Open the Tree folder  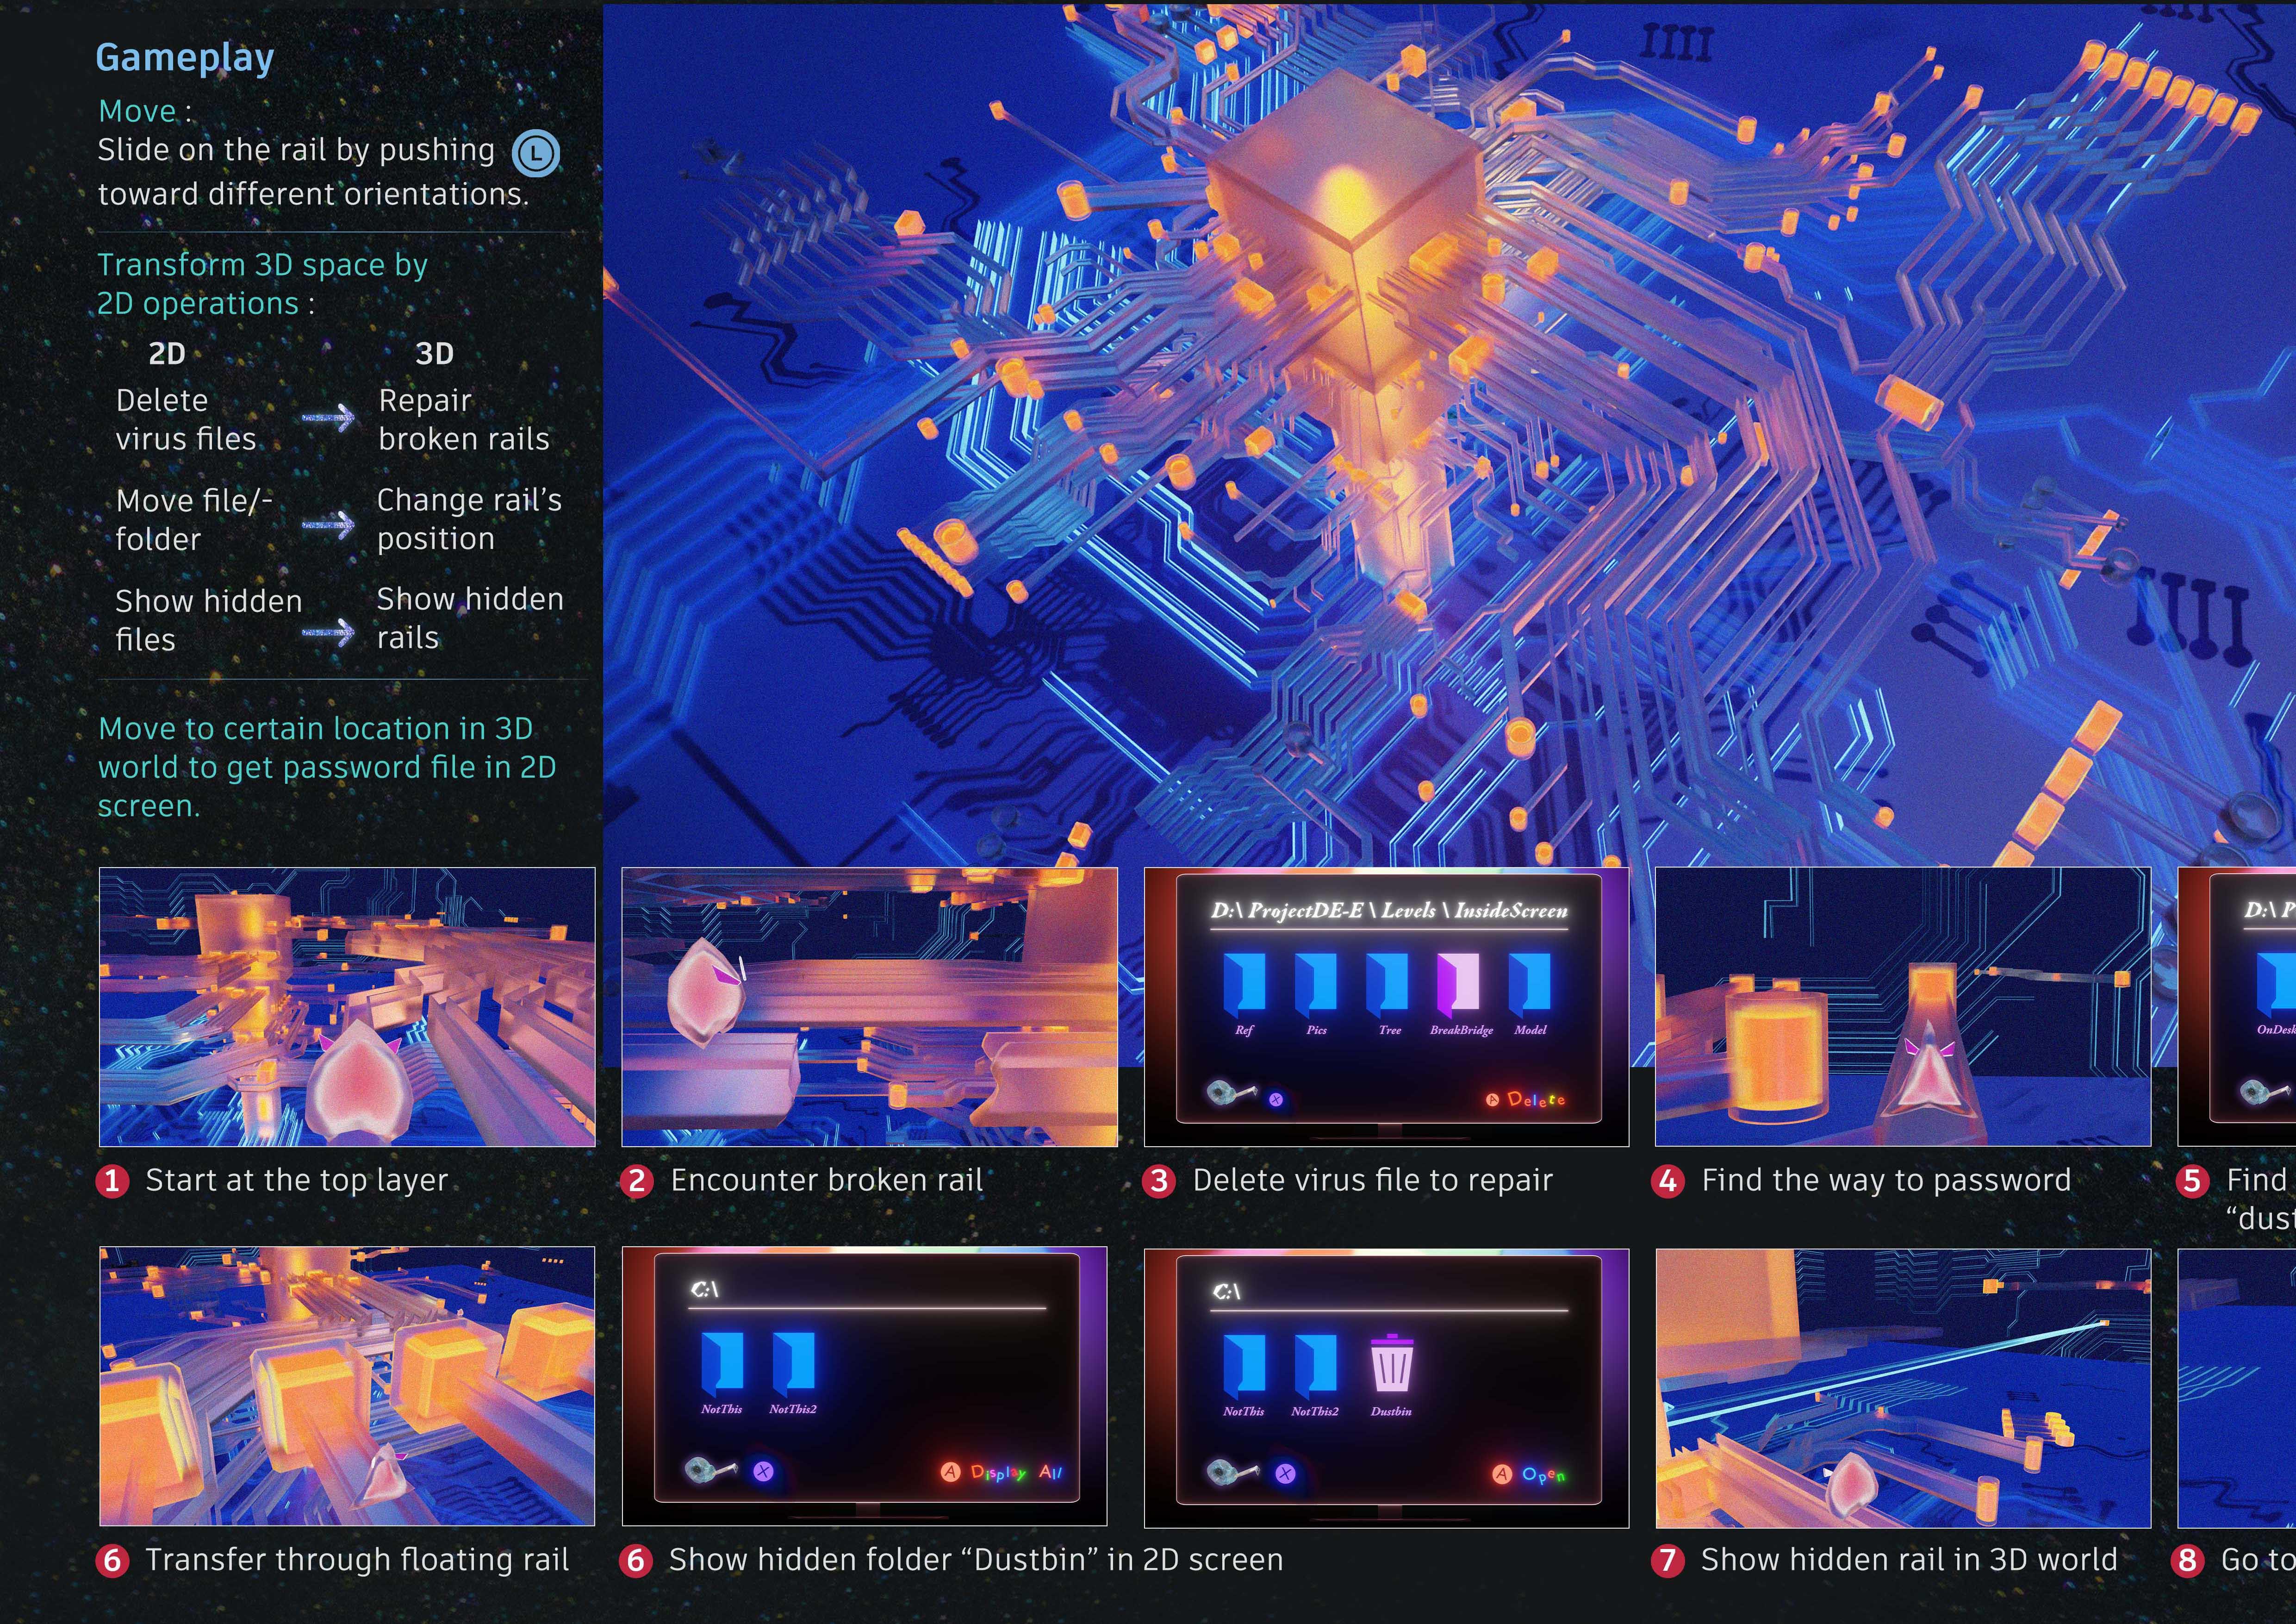tap(1387, 984)
